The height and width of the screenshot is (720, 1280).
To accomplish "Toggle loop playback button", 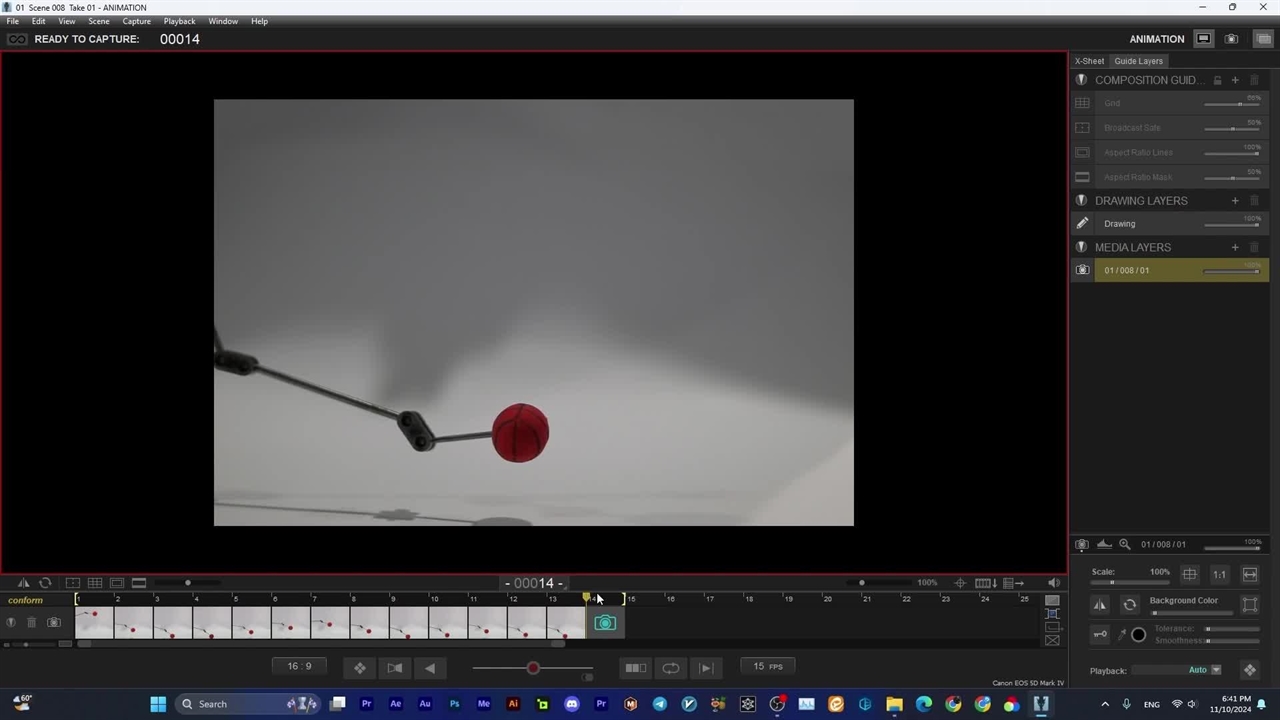I will pos(671,668).
